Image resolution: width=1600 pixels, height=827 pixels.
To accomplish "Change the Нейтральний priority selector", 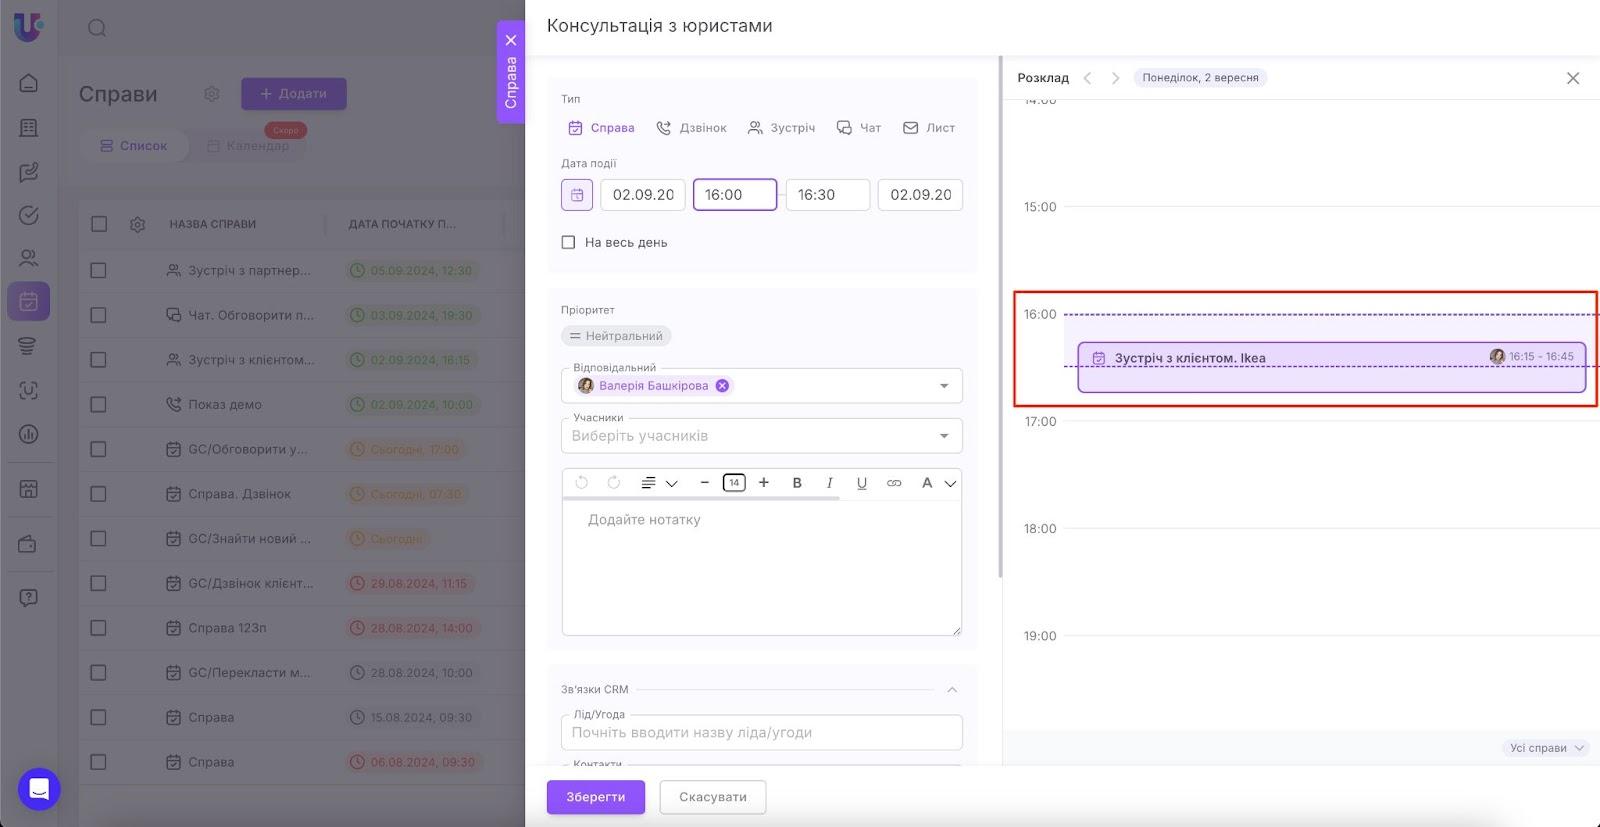I will [616, 336].
